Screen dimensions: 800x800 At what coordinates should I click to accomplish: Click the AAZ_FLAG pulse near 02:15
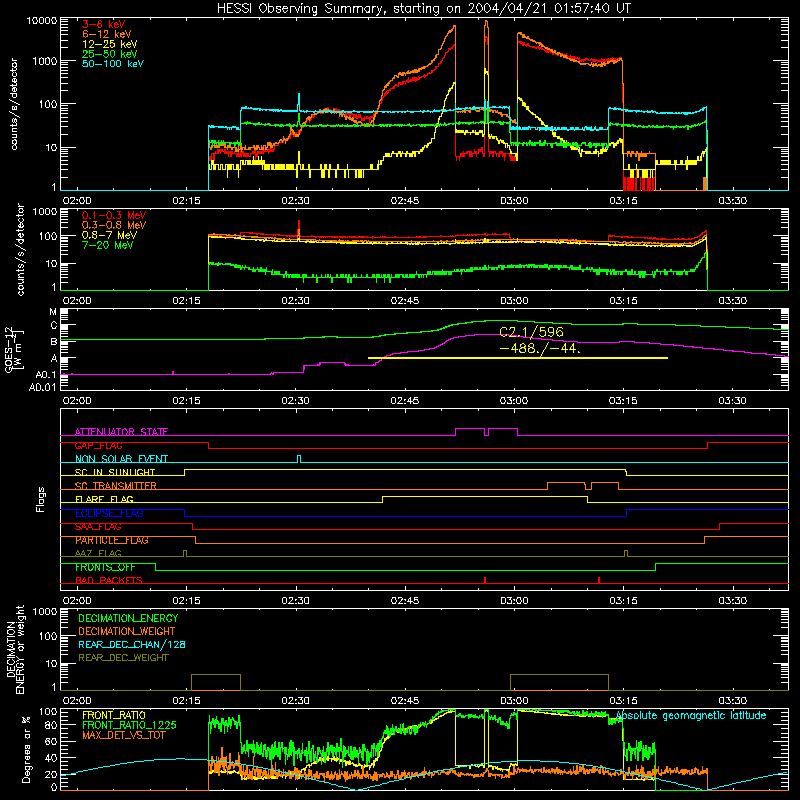(x=185, y=554)
